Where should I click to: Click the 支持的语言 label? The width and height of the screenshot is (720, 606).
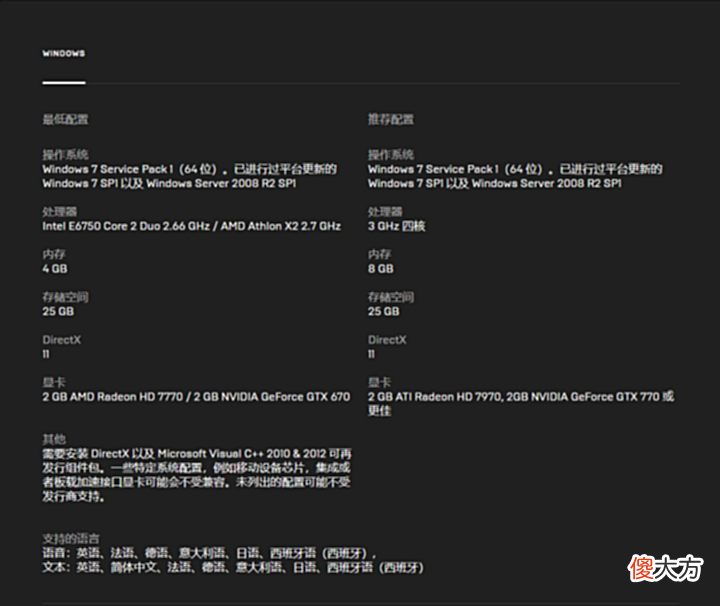[x=71, y=539]
